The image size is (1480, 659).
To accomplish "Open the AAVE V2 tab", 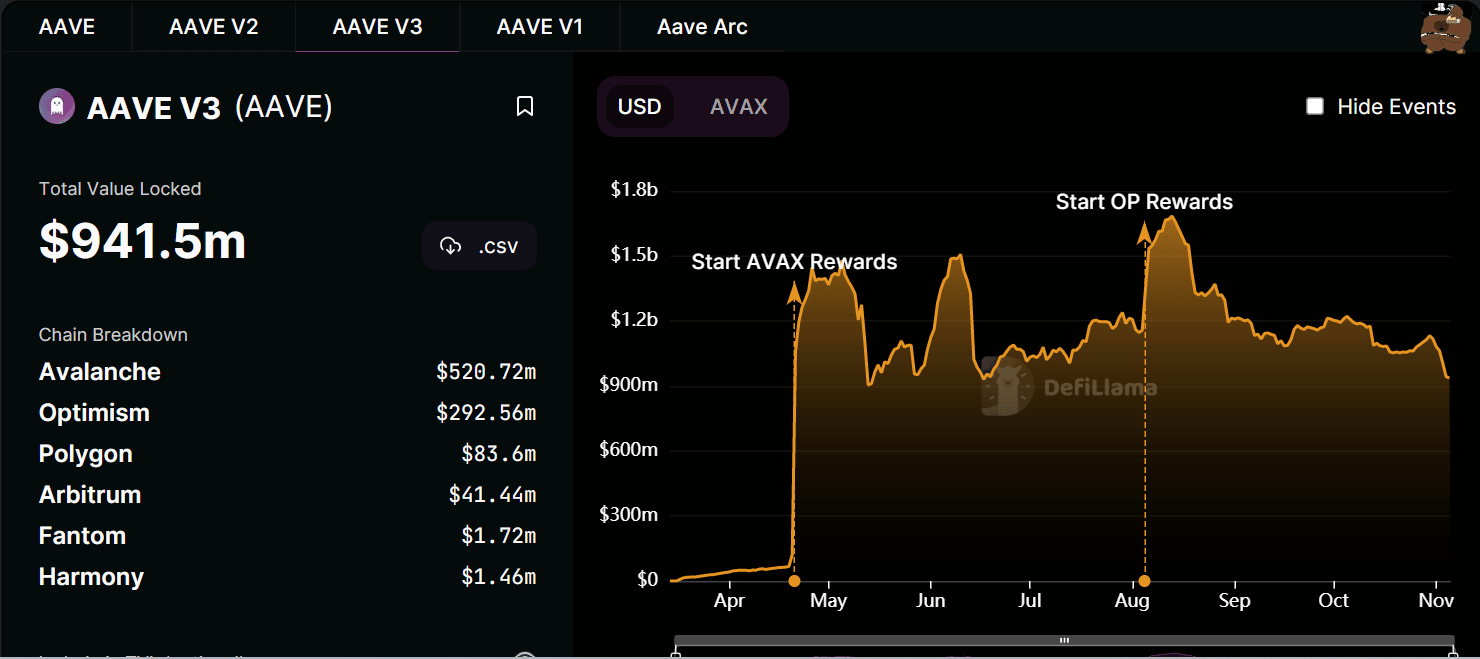I will [x=214, y=27].
